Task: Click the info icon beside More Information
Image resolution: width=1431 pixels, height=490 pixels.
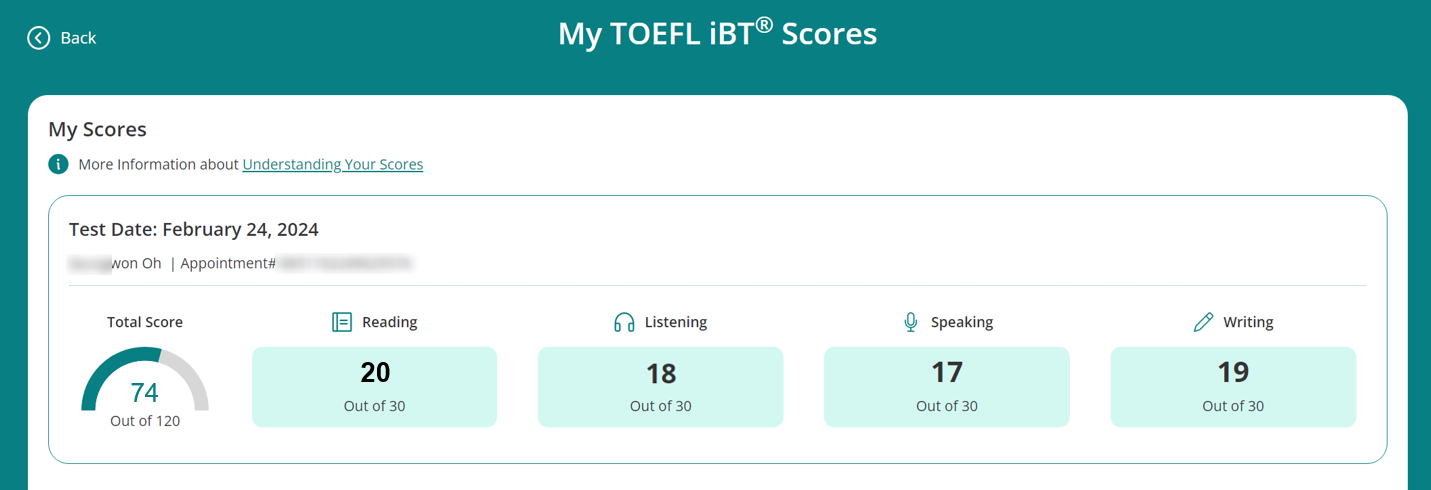Action: pyautogui.click(x=58, y=164)
